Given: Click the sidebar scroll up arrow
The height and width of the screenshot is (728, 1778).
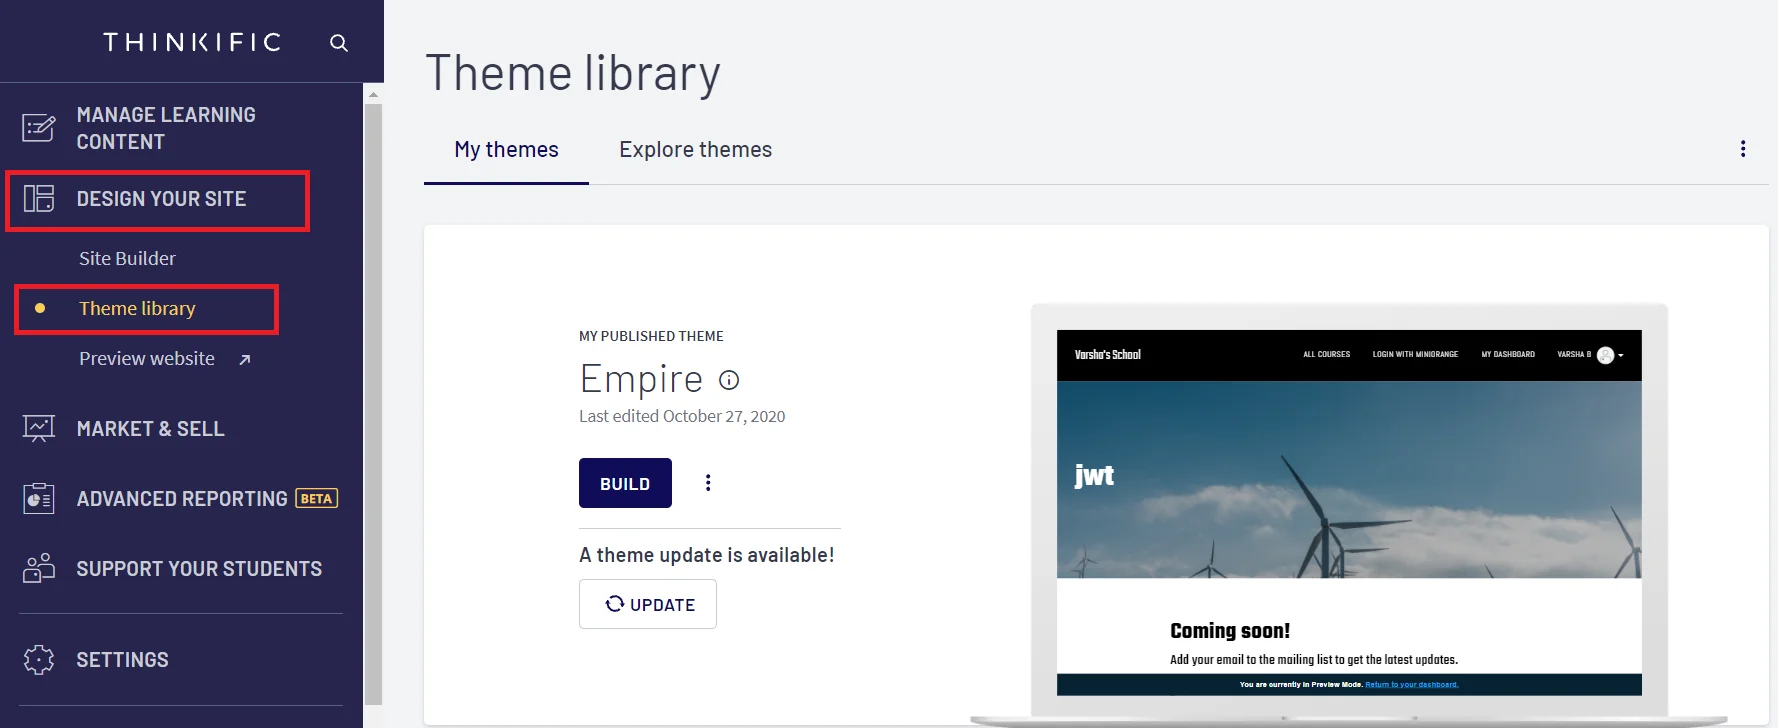Looking at the screenshot, I should [373, 95].
